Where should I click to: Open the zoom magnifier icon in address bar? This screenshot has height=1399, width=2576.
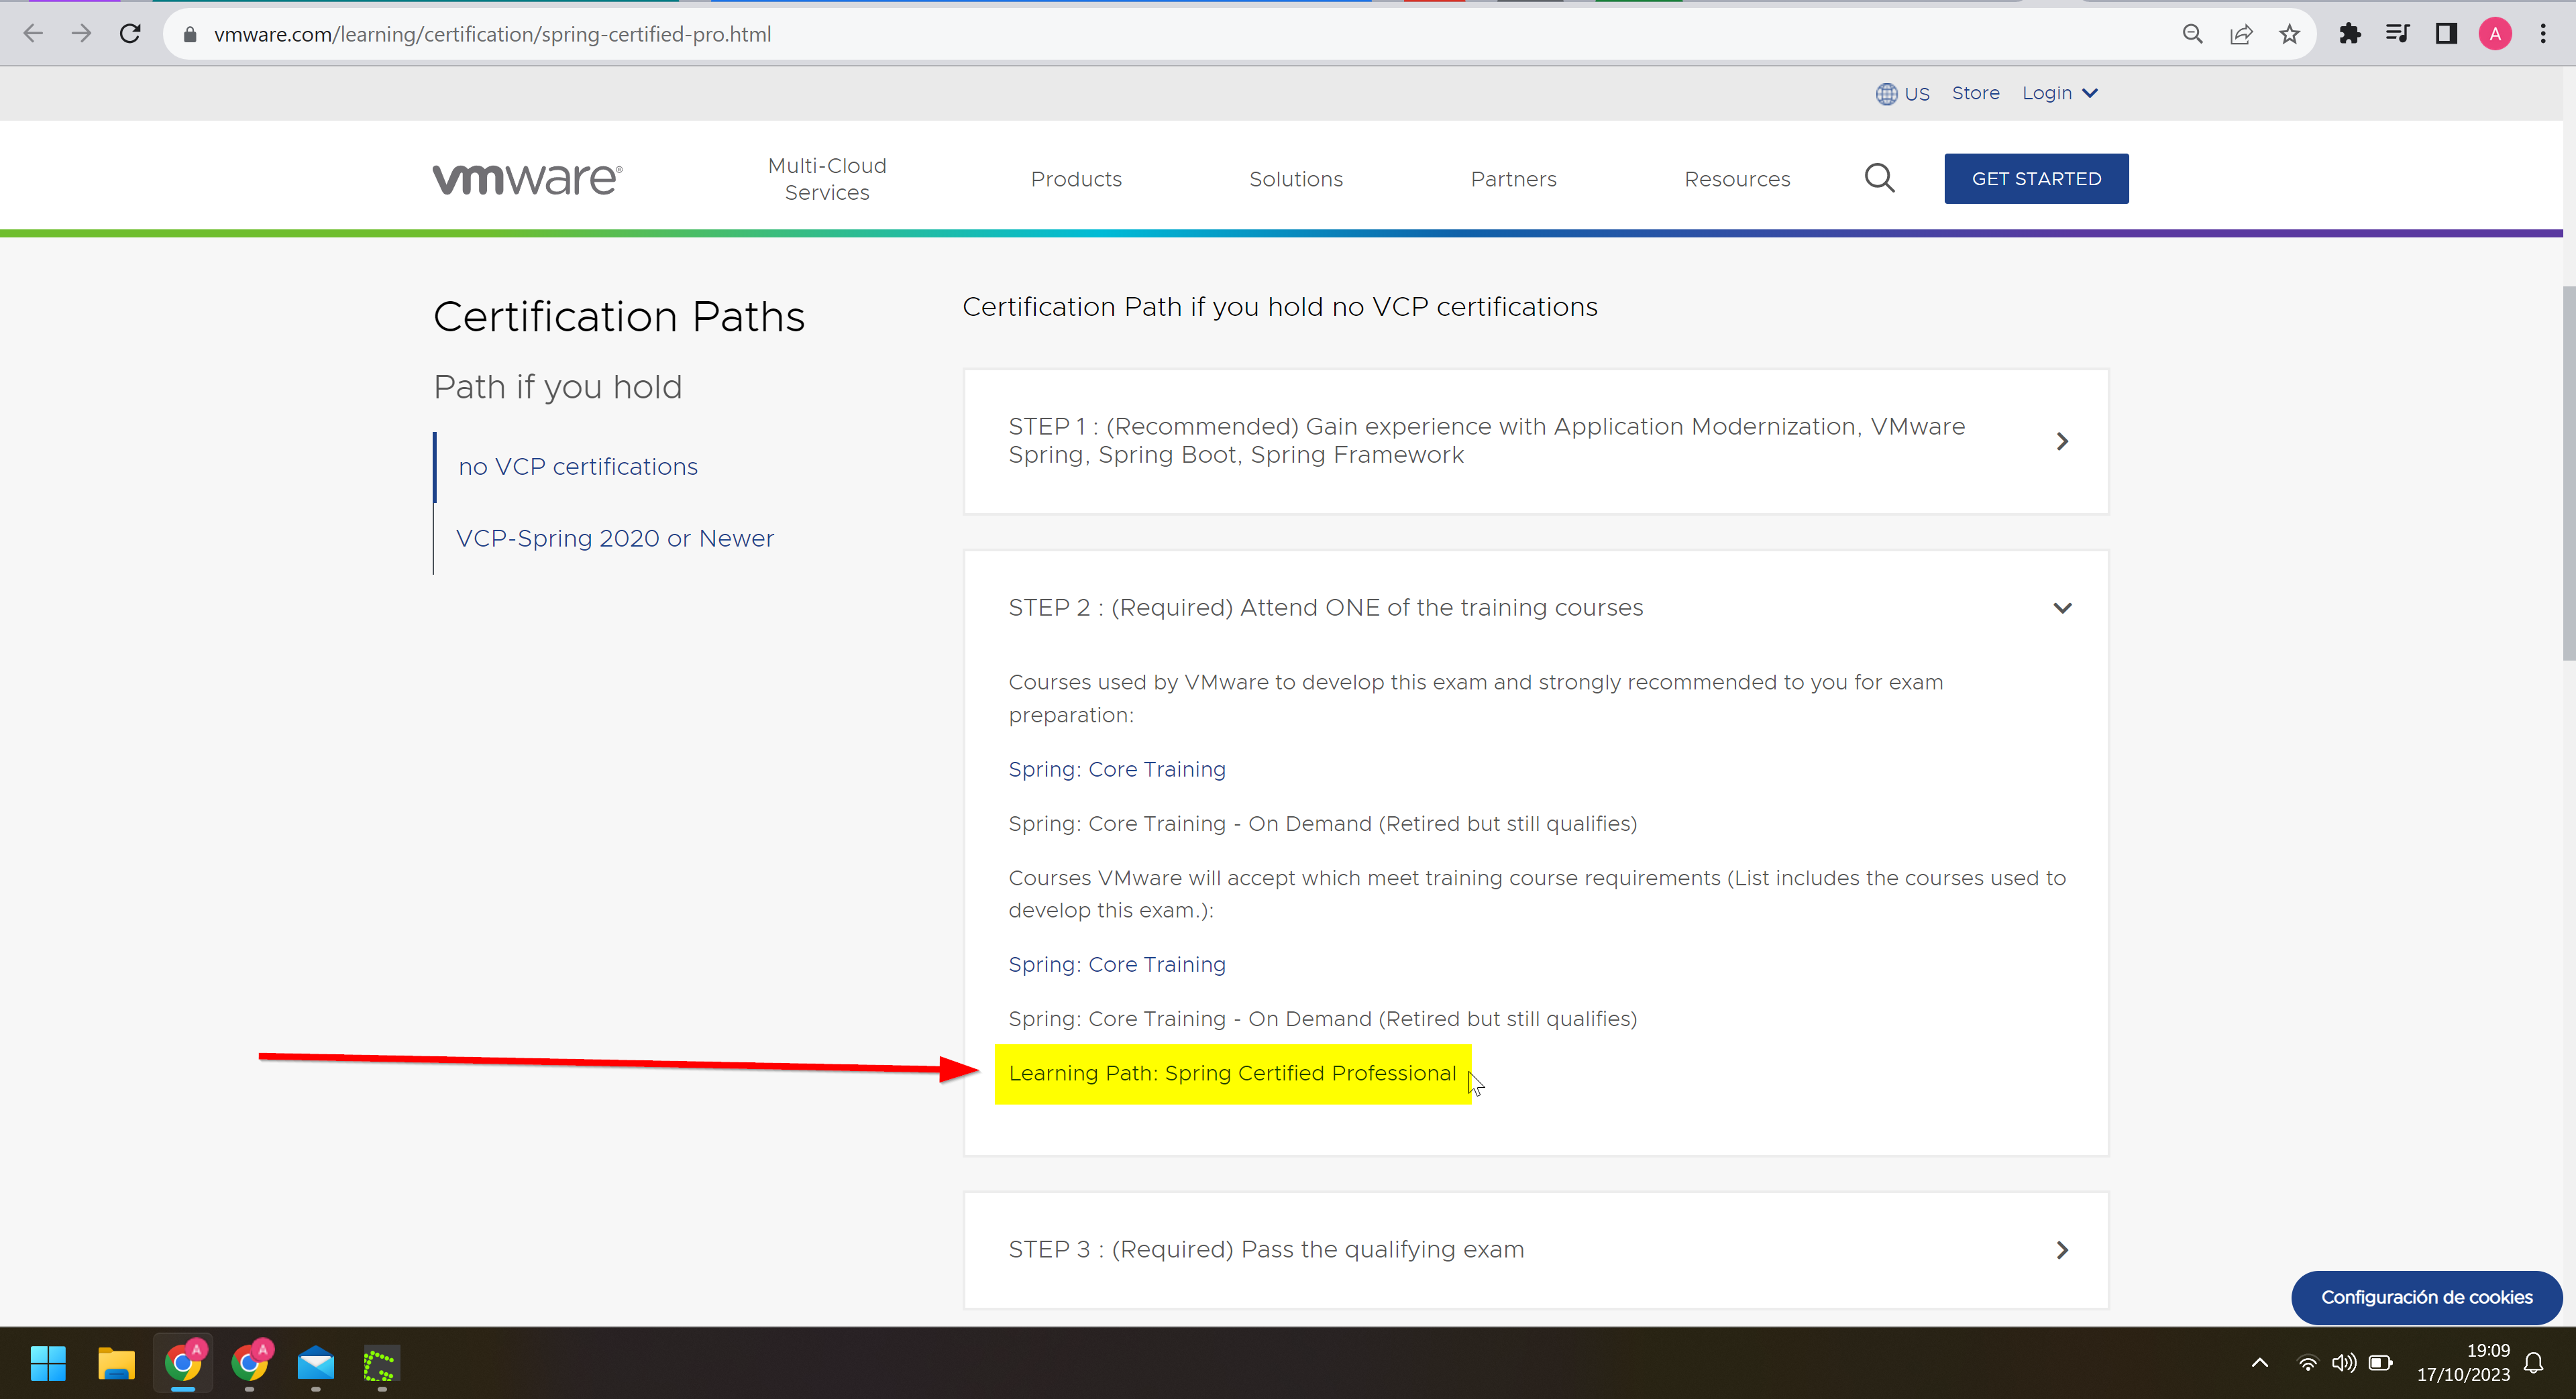[2192, 34]
